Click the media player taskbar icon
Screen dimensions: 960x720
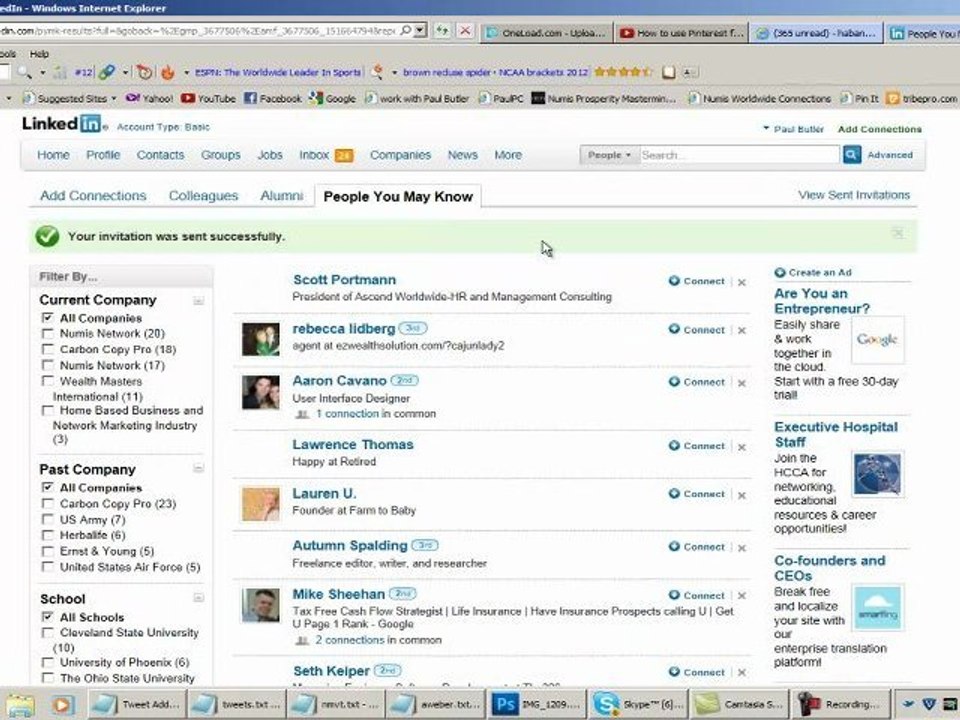point(62,705)
